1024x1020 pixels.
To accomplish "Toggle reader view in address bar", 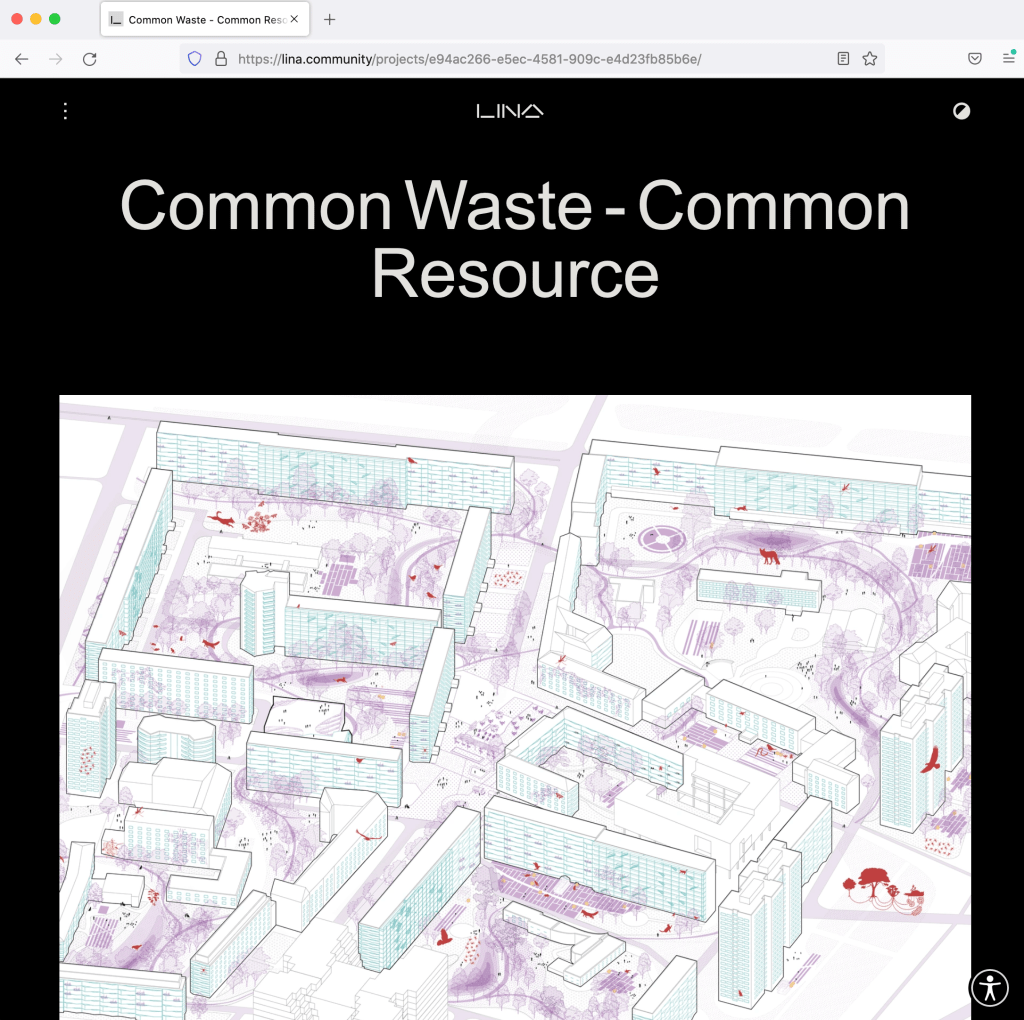I will coord(843,59).
